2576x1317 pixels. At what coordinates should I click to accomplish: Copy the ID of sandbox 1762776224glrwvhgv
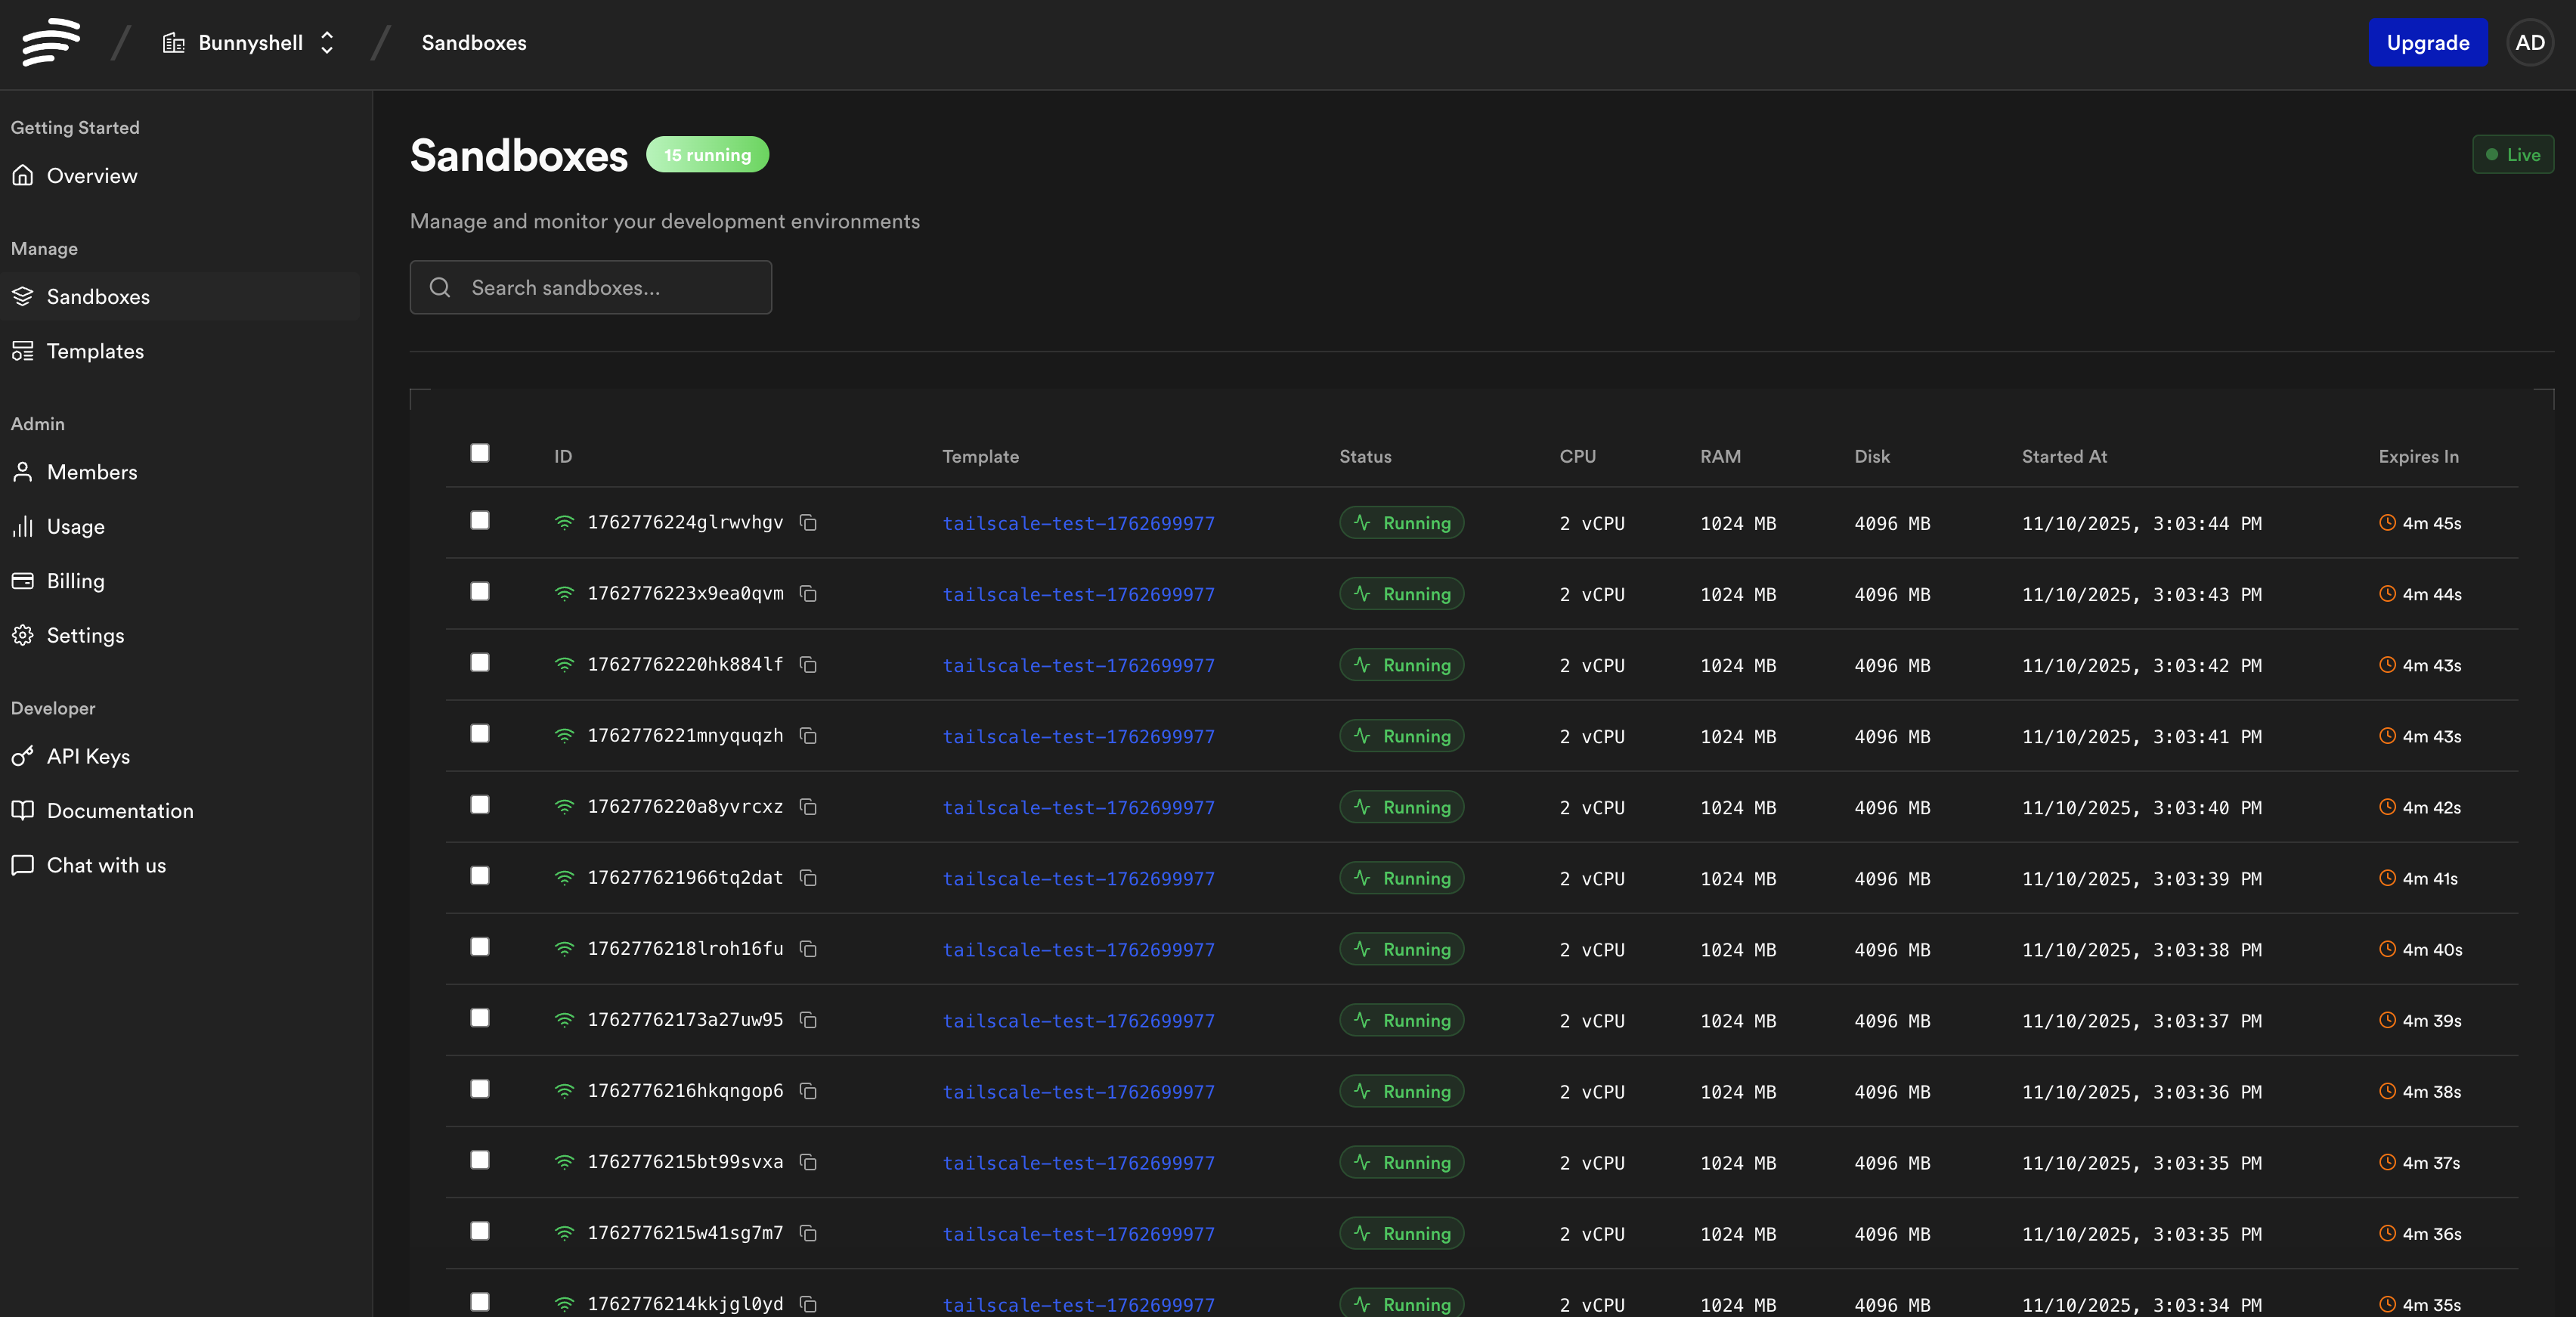[x=808, y=523]
